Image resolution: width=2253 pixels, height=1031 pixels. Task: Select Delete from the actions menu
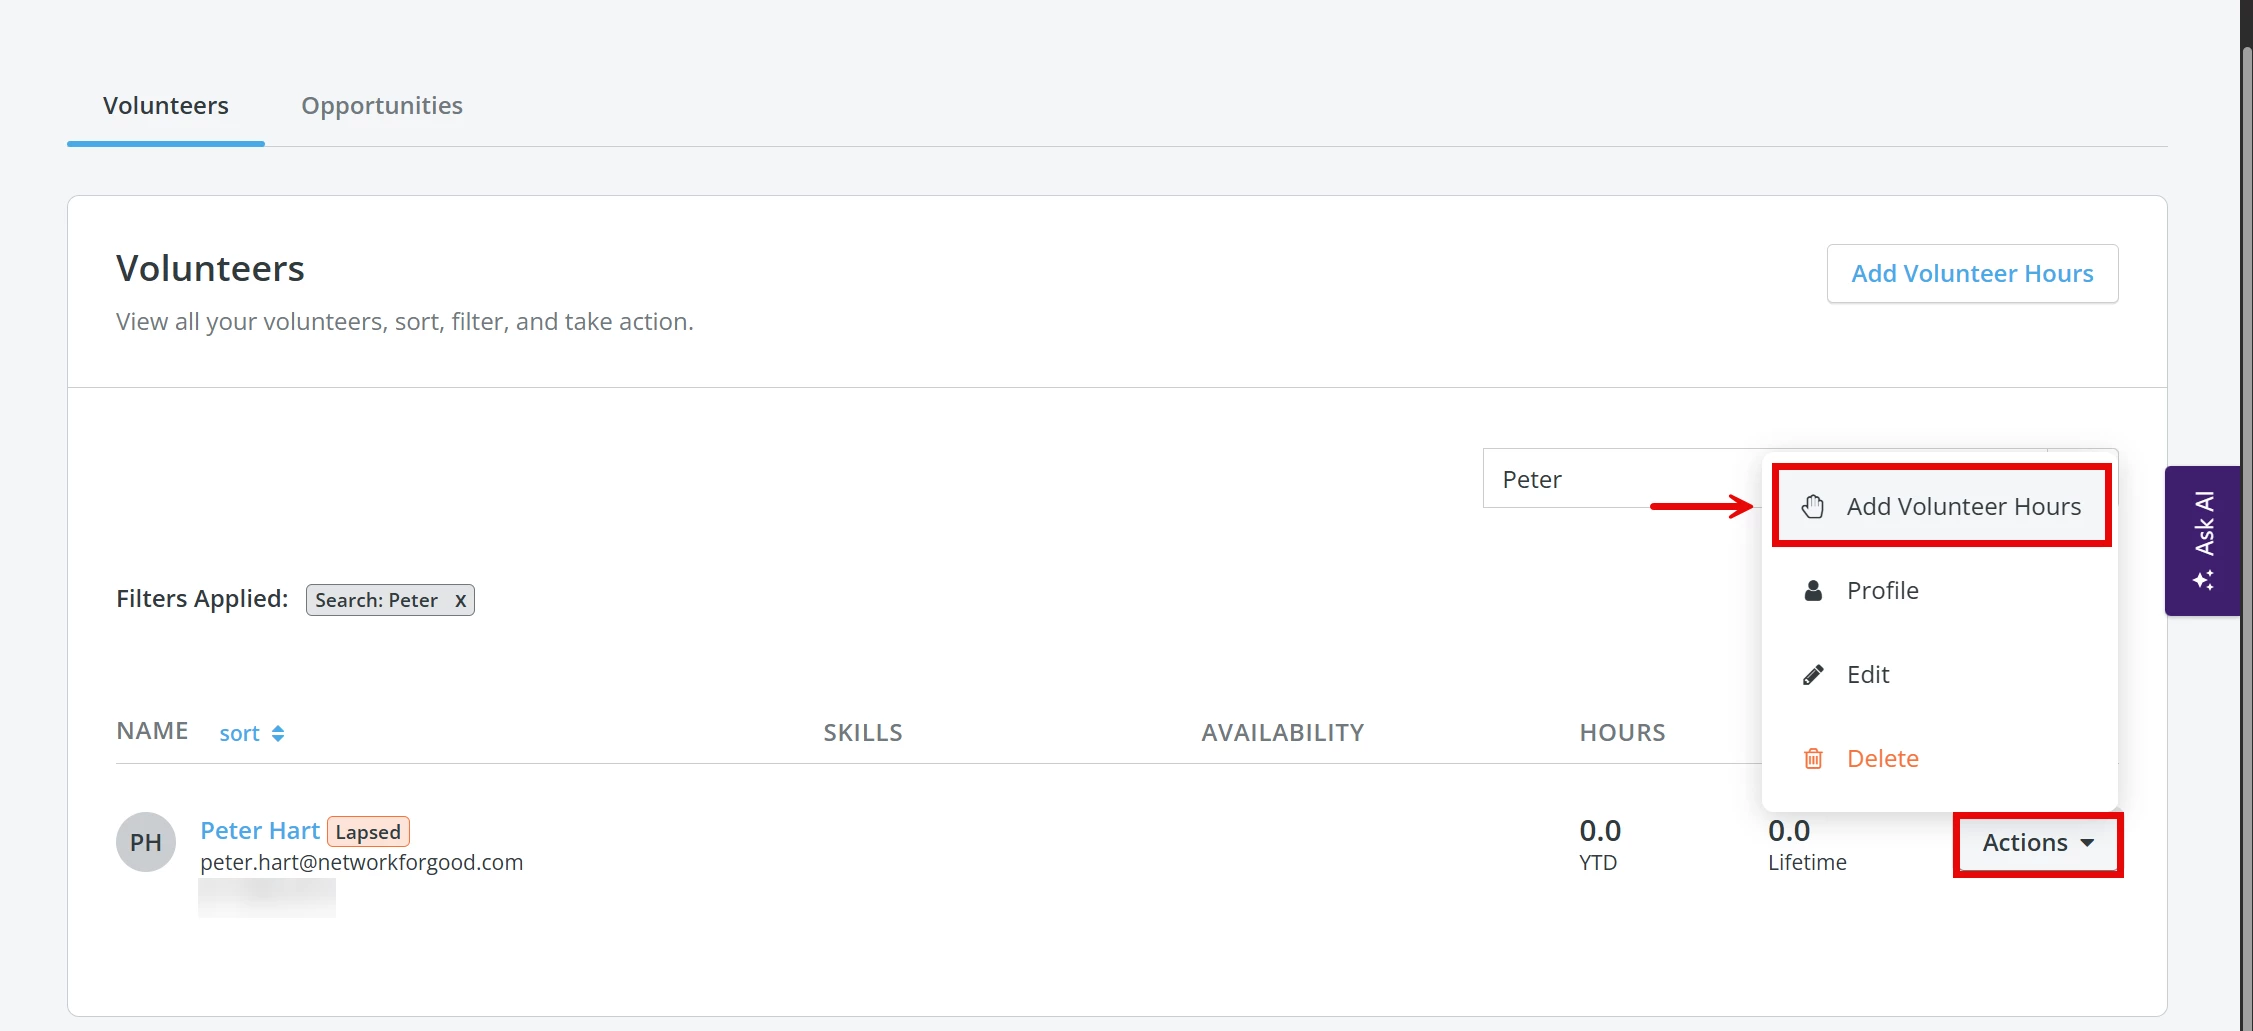point(1881,758)
